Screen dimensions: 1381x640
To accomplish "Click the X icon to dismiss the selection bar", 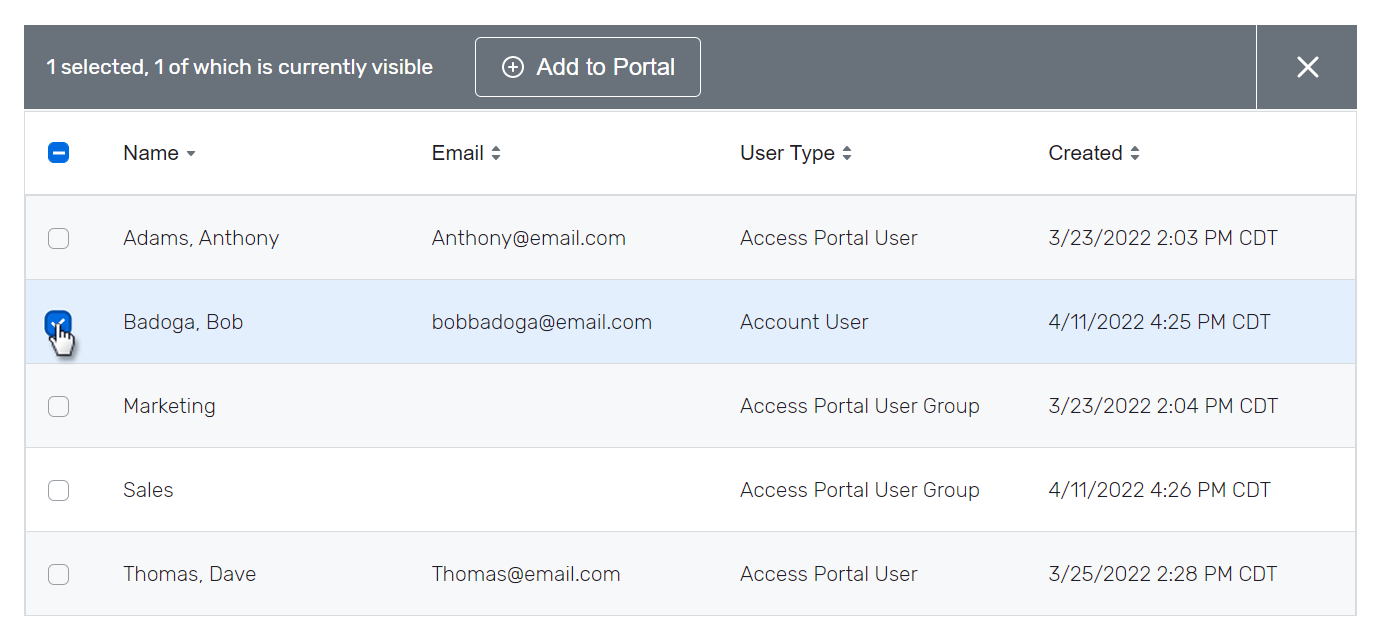I will click(x=1307, y=67).
